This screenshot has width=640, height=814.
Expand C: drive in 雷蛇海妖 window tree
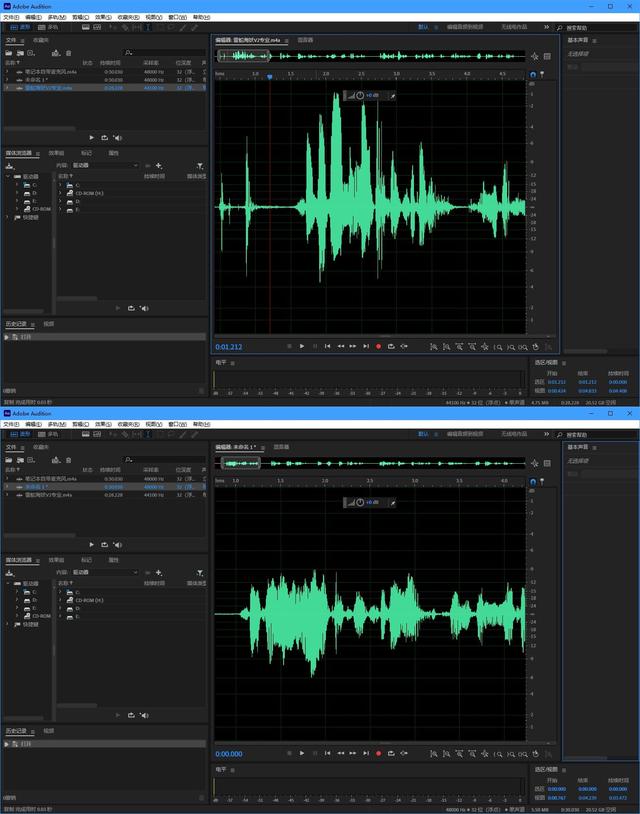pos(17,185)
